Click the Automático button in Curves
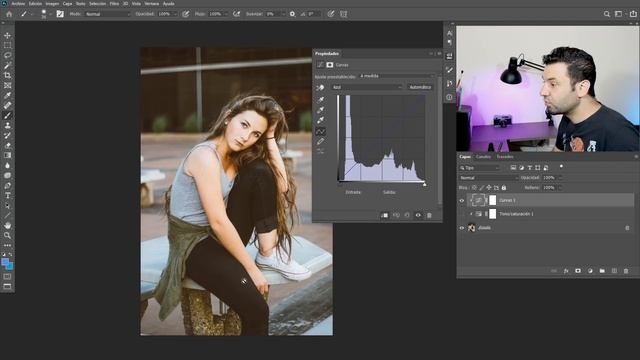This screenshot has height=360, width=640. pyautogui.click(x=420, y=87)
